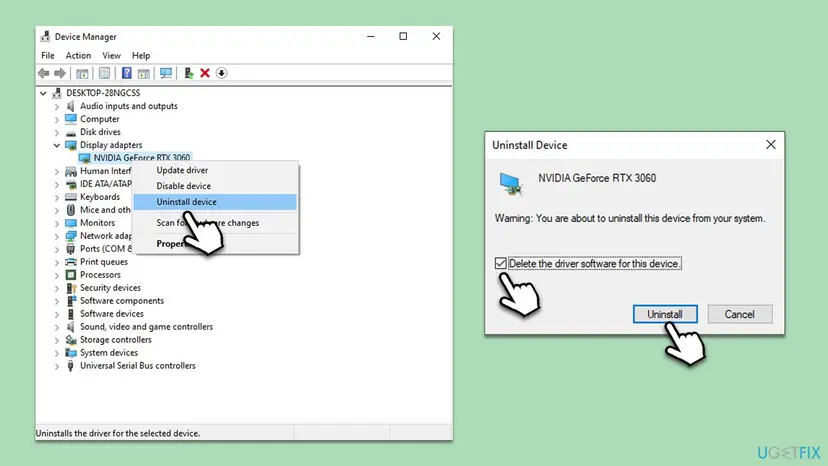Select the Software devices row

click(x=111, y=314)
